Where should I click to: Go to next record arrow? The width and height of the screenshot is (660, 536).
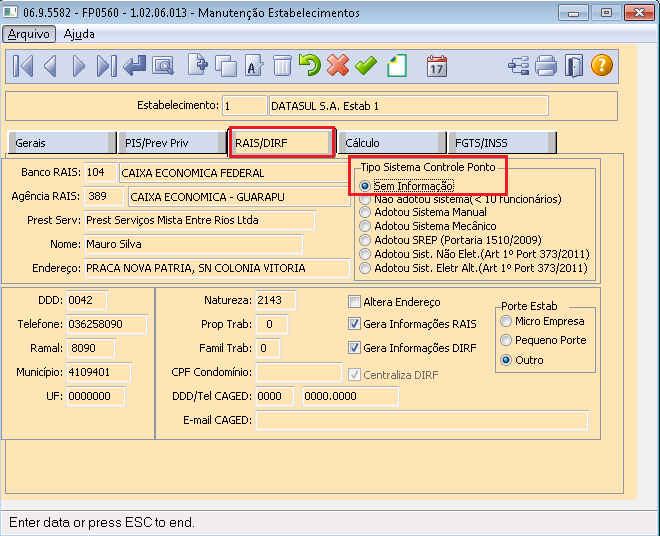coord(79,66)
